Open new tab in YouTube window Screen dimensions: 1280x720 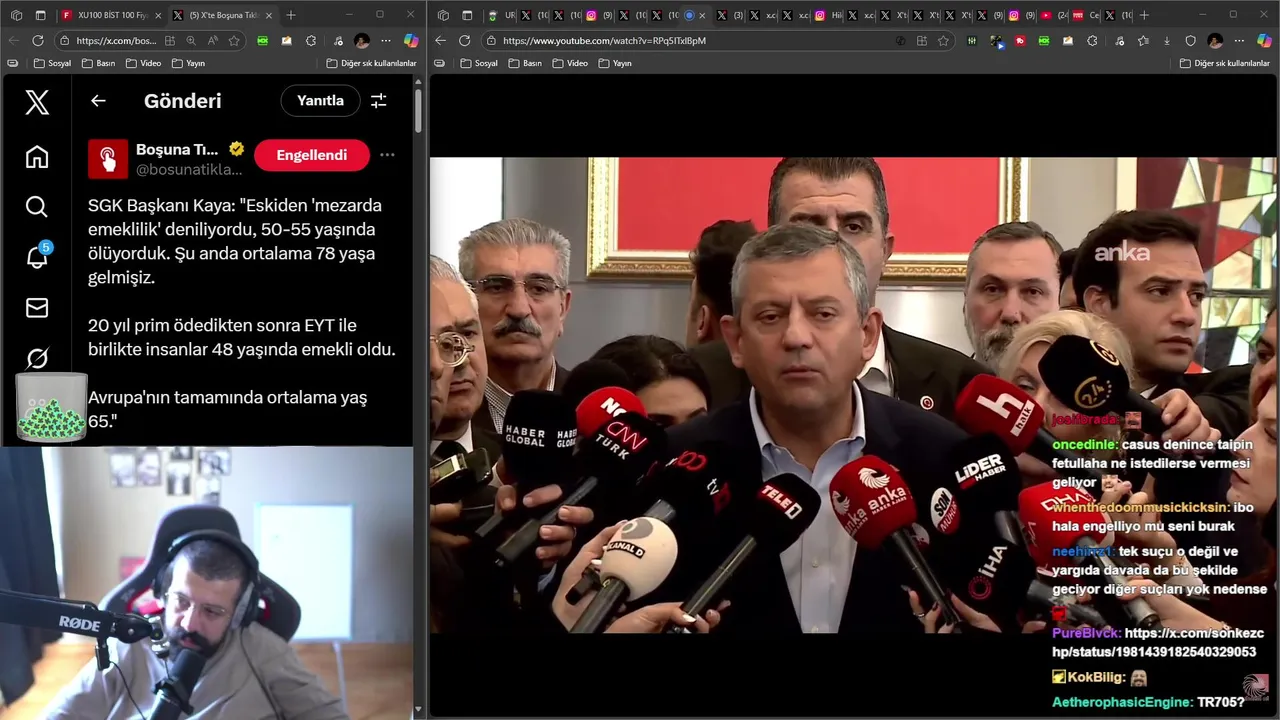click(1145, 15)
